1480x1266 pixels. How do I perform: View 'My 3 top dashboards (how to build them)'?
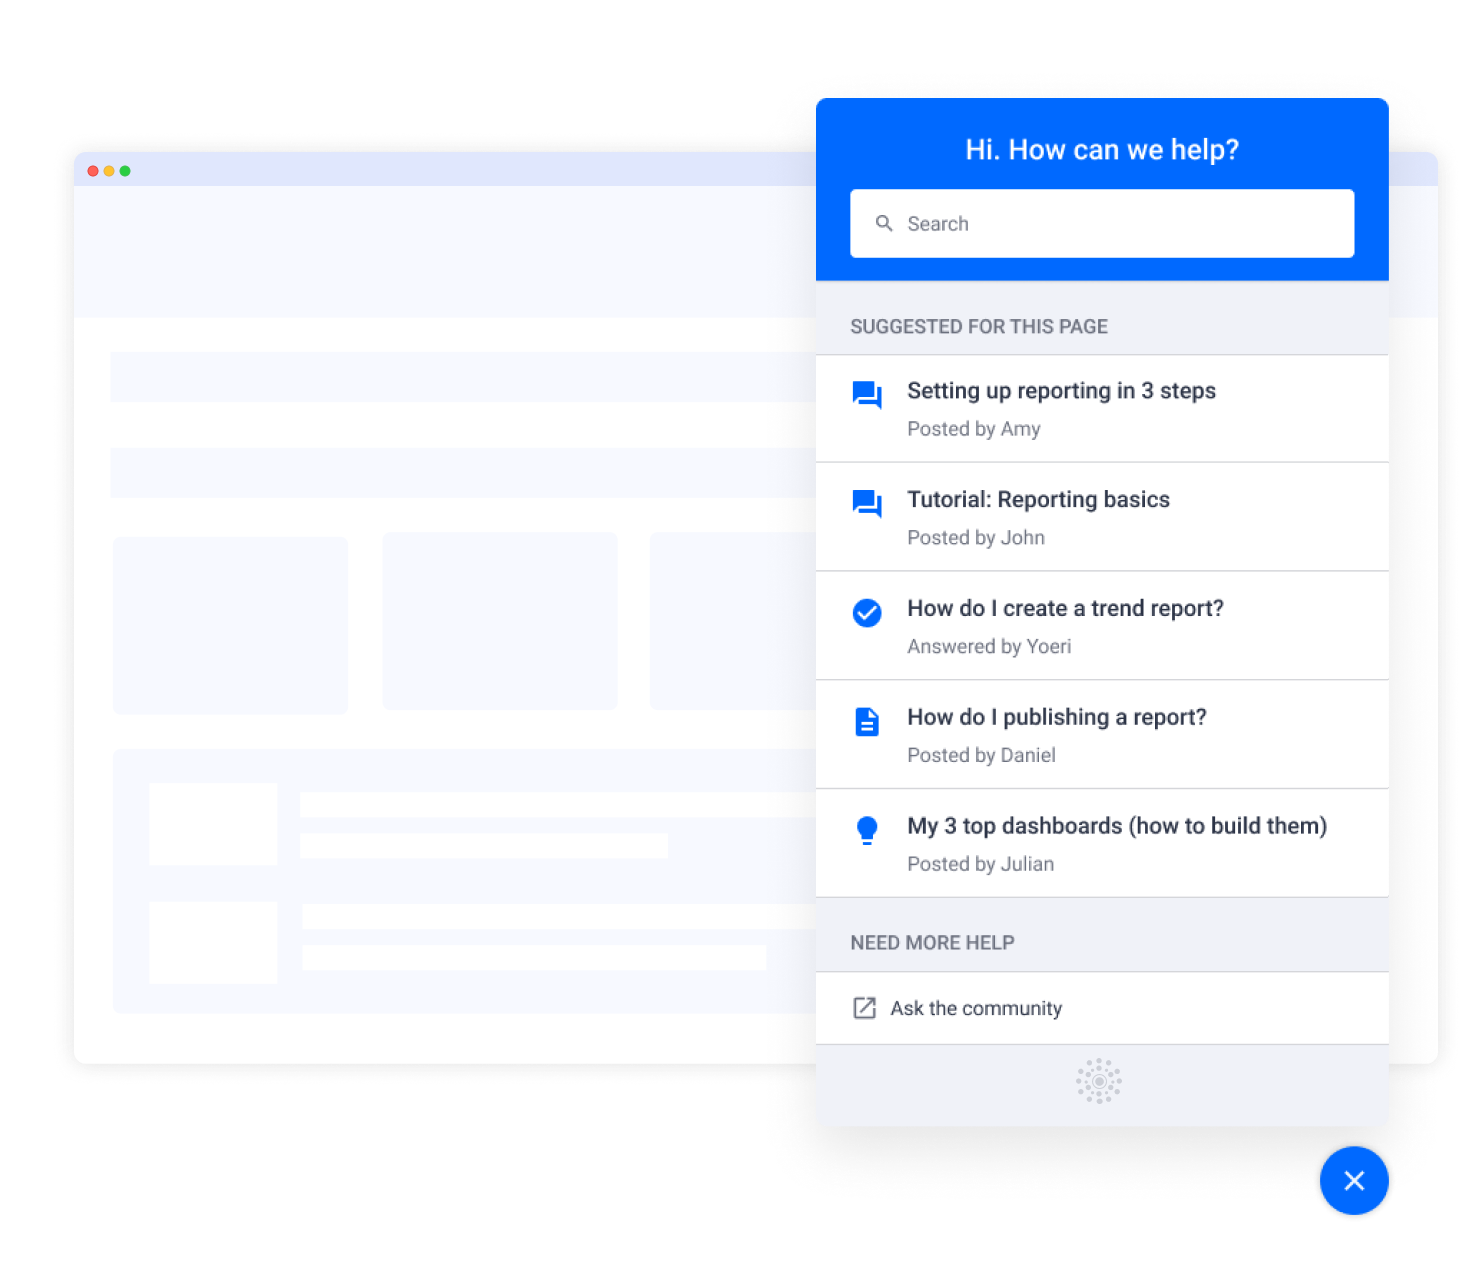[1117, 826]
